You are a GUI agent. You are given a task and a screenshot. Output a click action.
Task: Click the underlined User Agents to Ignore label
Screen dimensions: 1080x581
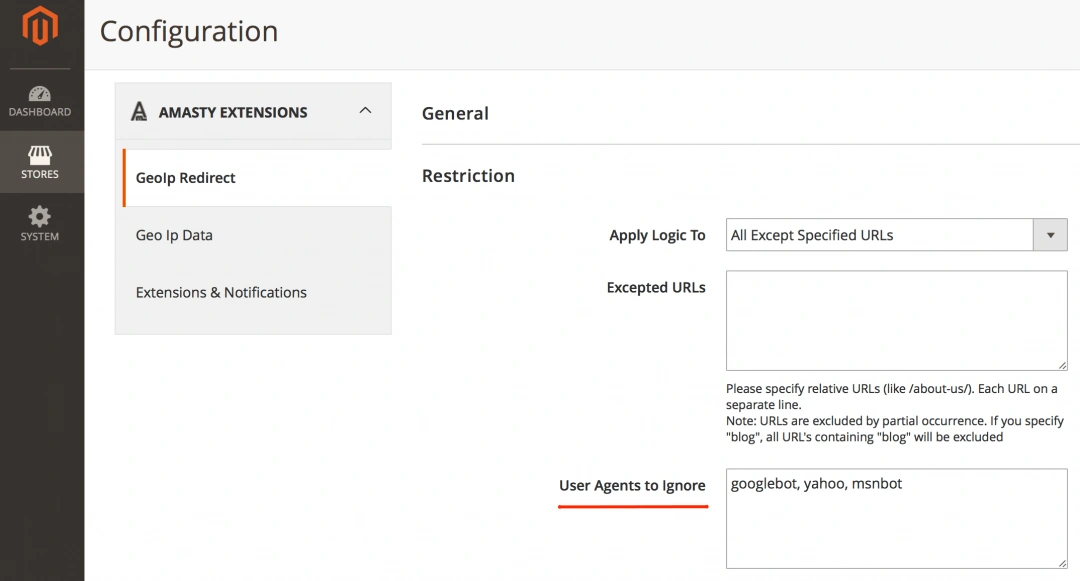(632, 485)
